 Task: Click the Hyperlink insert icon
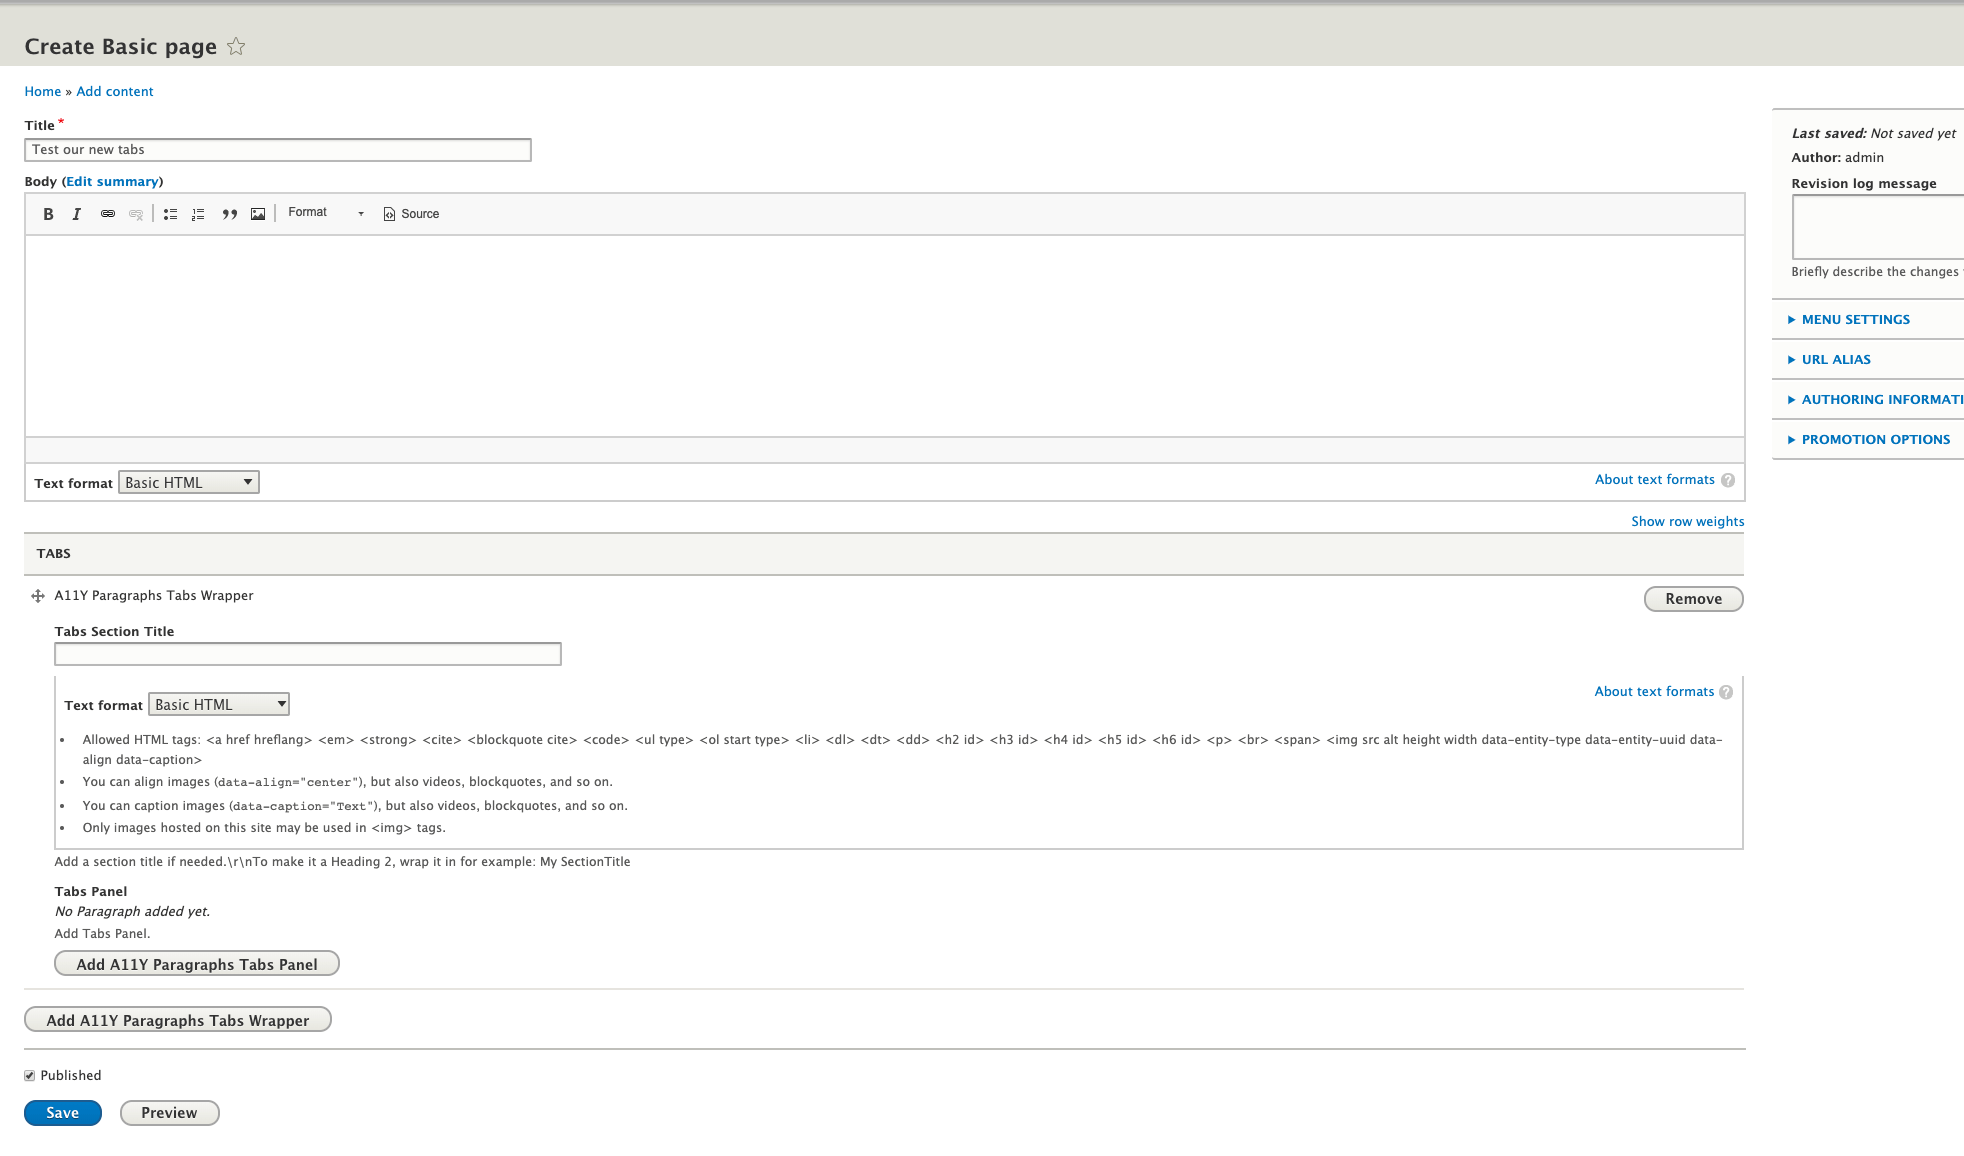(107, 212)
